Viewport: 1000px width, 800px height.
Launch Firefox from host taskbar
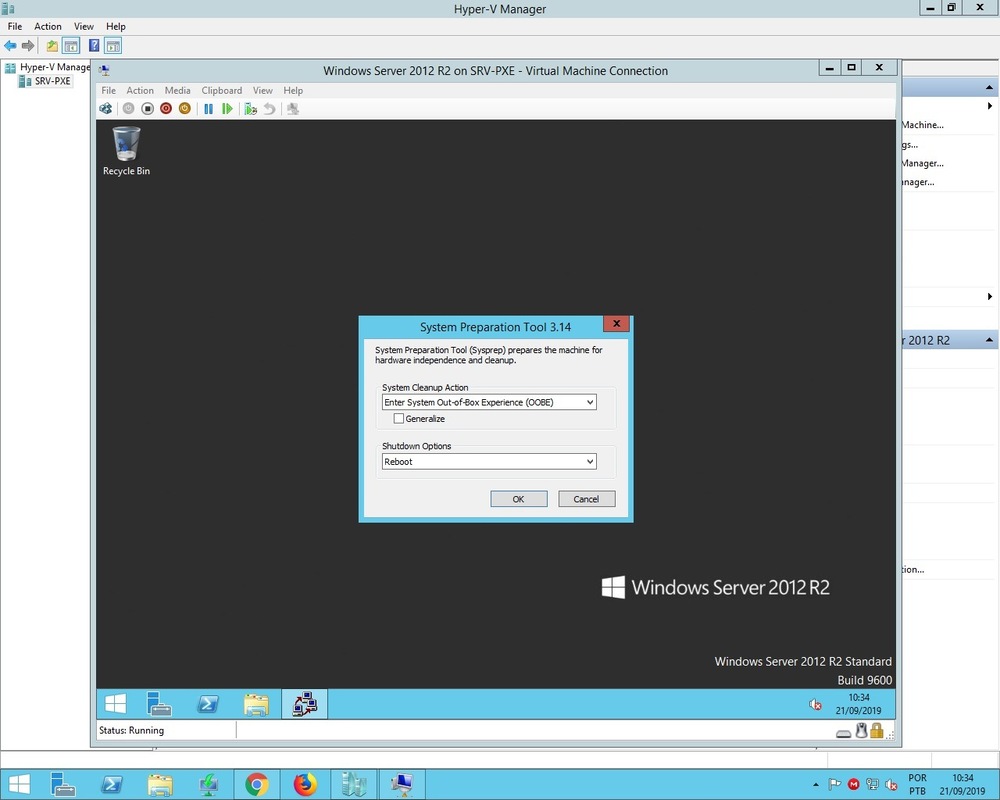click(305, 784)
